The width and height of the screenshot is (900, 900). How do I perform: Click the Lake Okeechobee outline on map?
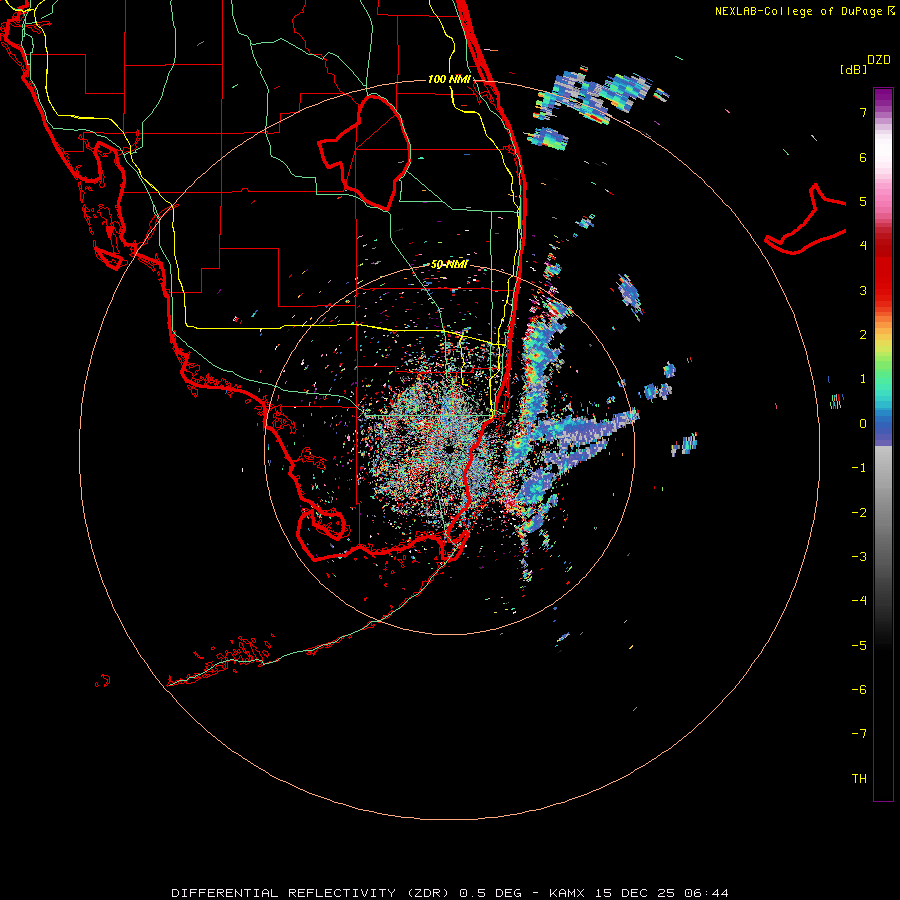[365, 152]
